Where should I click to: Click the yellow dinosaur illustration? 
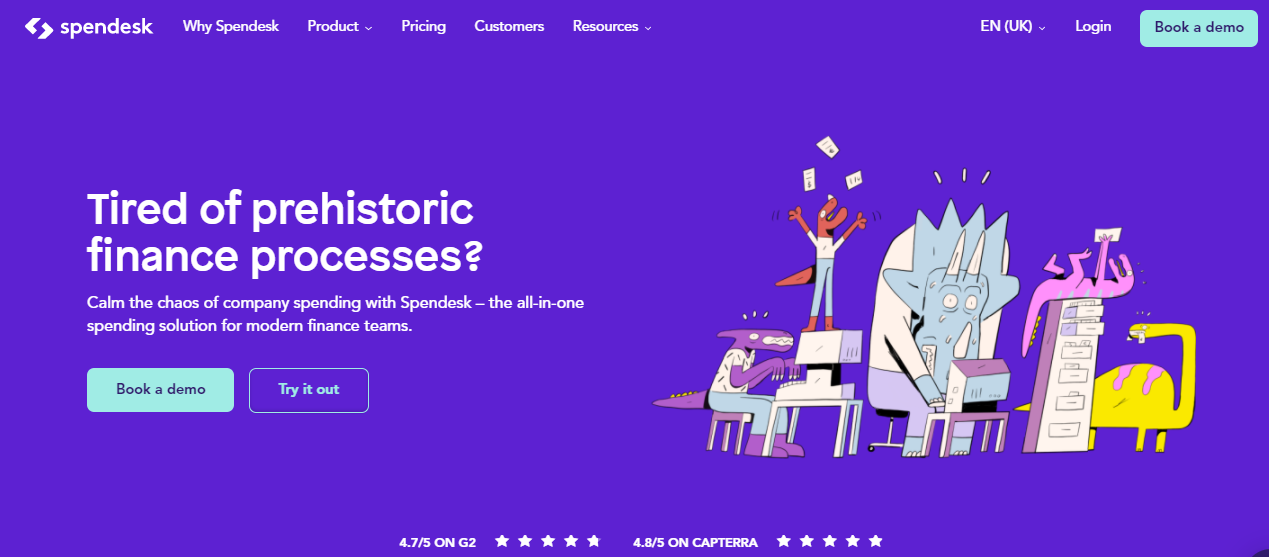1150,385
